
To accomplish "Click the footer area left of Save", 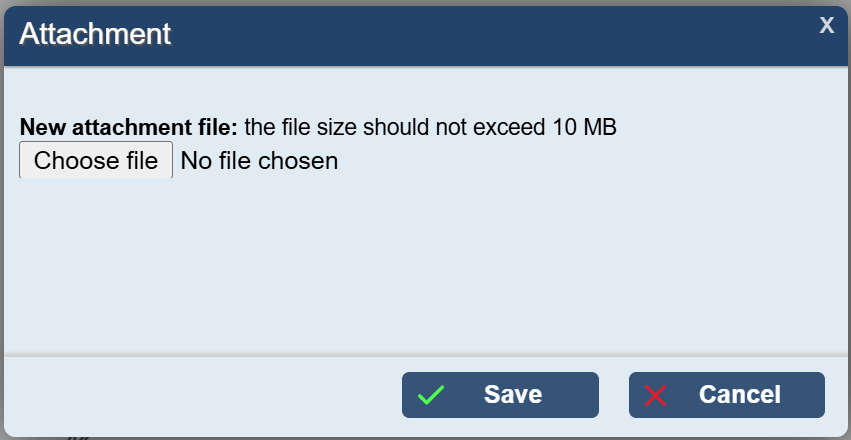I will (200, 396).
